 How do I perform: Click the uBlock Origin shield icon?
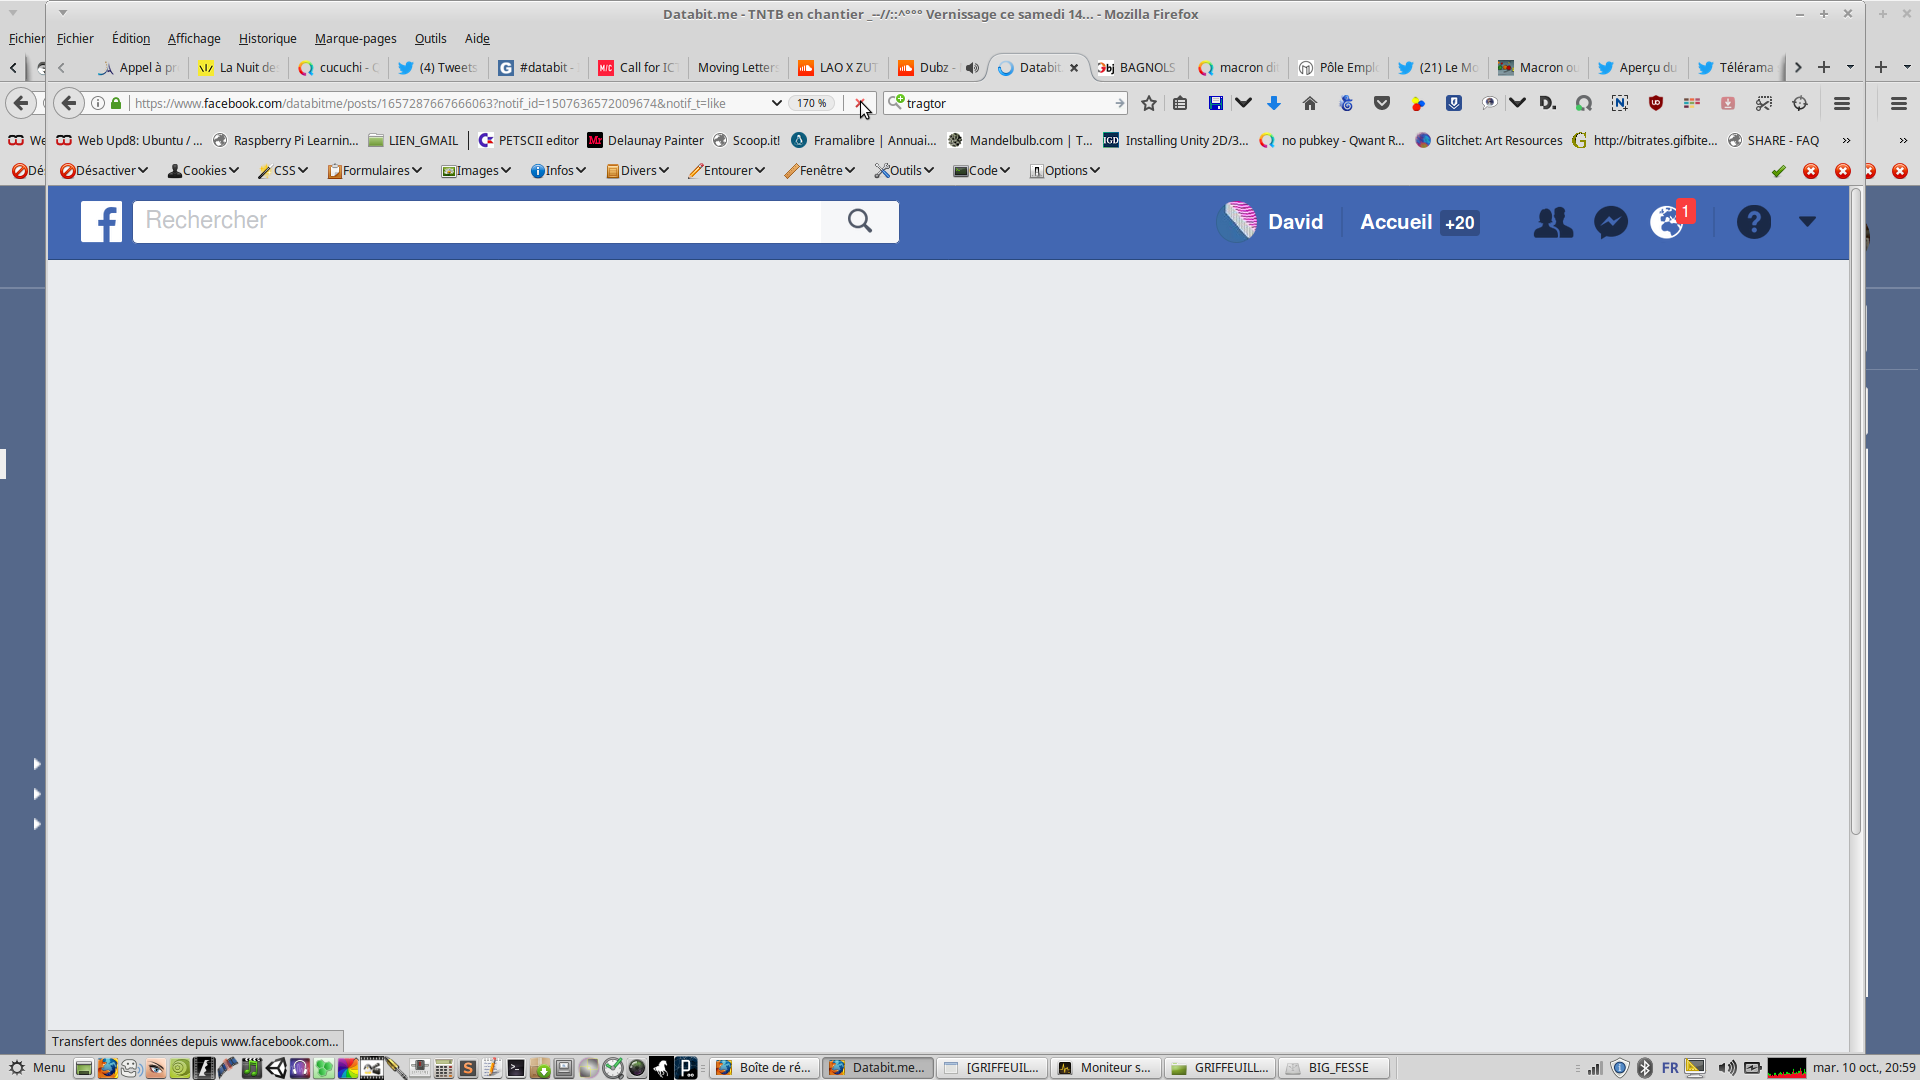pos(1656,103)
